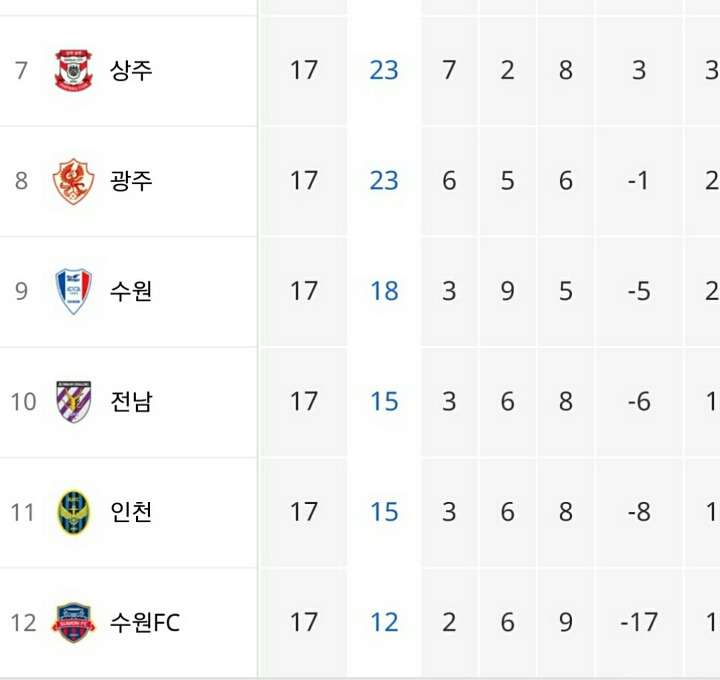Image resolution: width=720 pixels, height=680 pixels.
Task: Open the 광주 team name link
Action: (131, 181)
